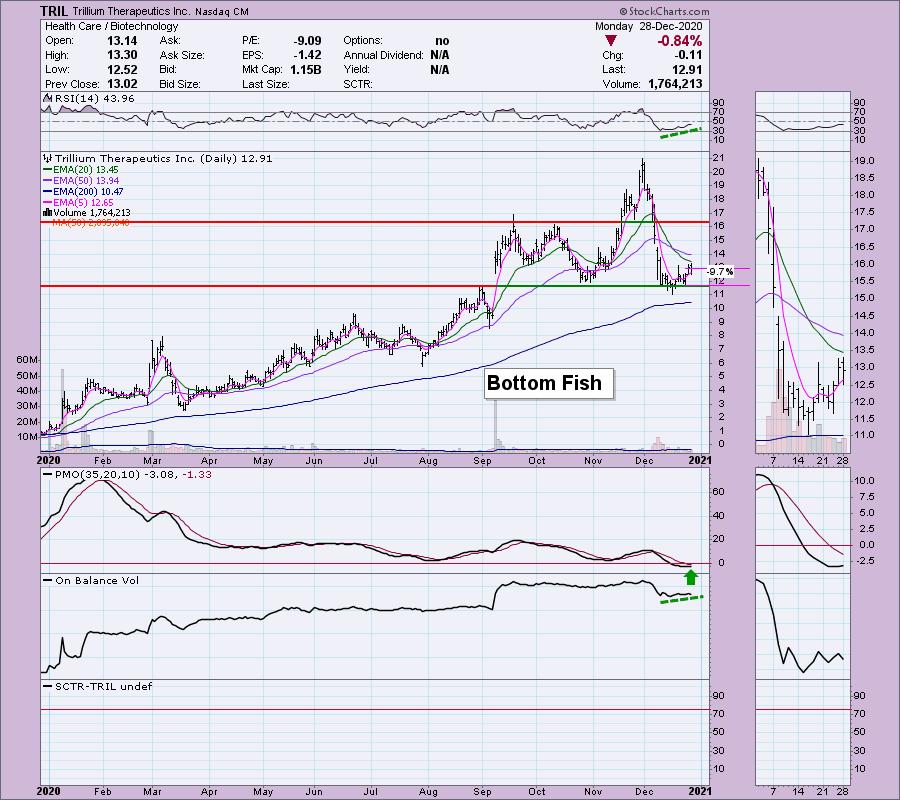Click the Bottom Fish annotation box
The image size is (900, 800).
click(x=549, y=383)
